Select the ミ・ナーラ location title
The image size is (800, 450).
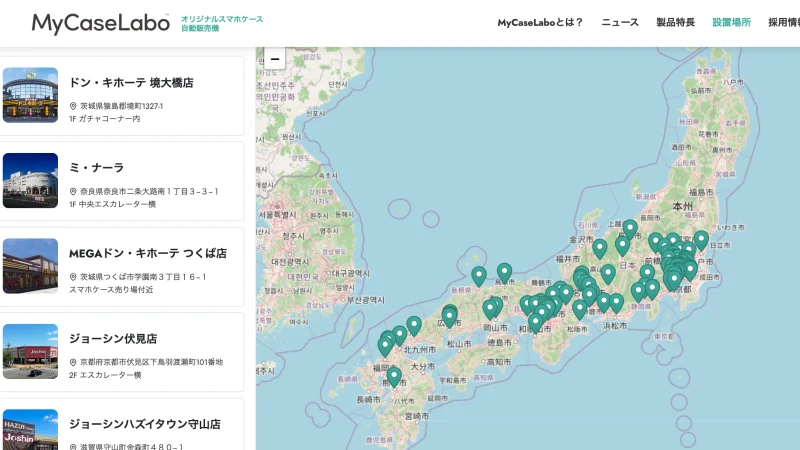96,168
